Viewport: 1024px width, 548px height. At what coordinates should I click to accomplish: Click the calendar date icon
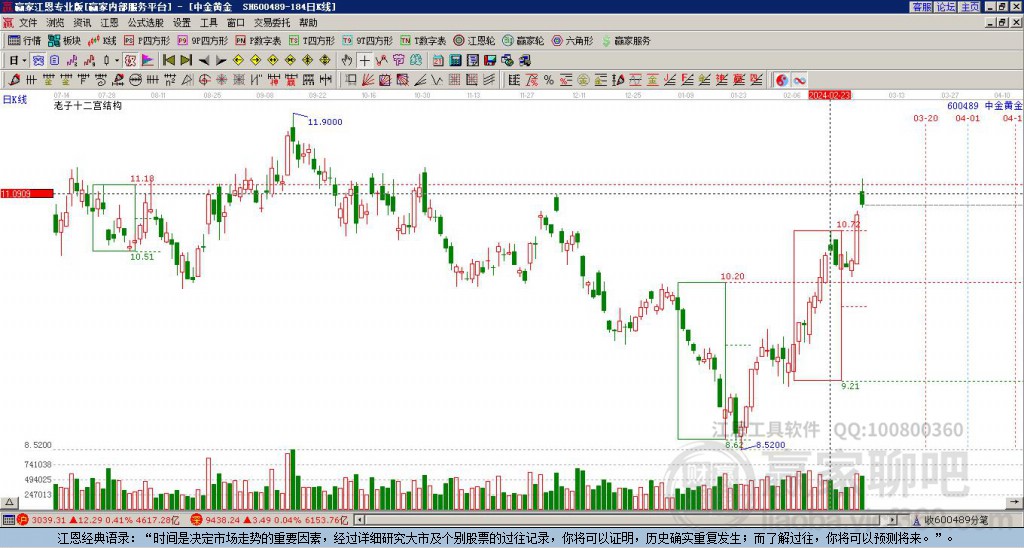(438, 60)
